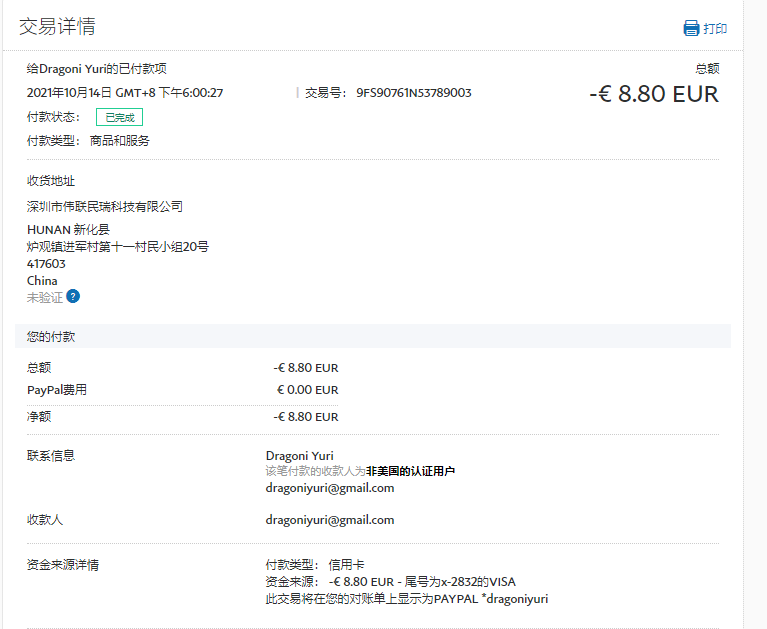Click the transaction date 2021年10月14日

69,93
